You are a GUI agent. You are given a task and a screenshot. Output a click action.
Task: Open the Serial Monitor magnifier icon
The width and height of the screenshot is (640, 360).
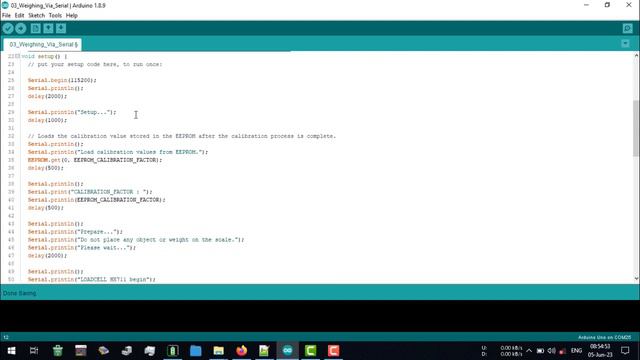pos(627,28)
